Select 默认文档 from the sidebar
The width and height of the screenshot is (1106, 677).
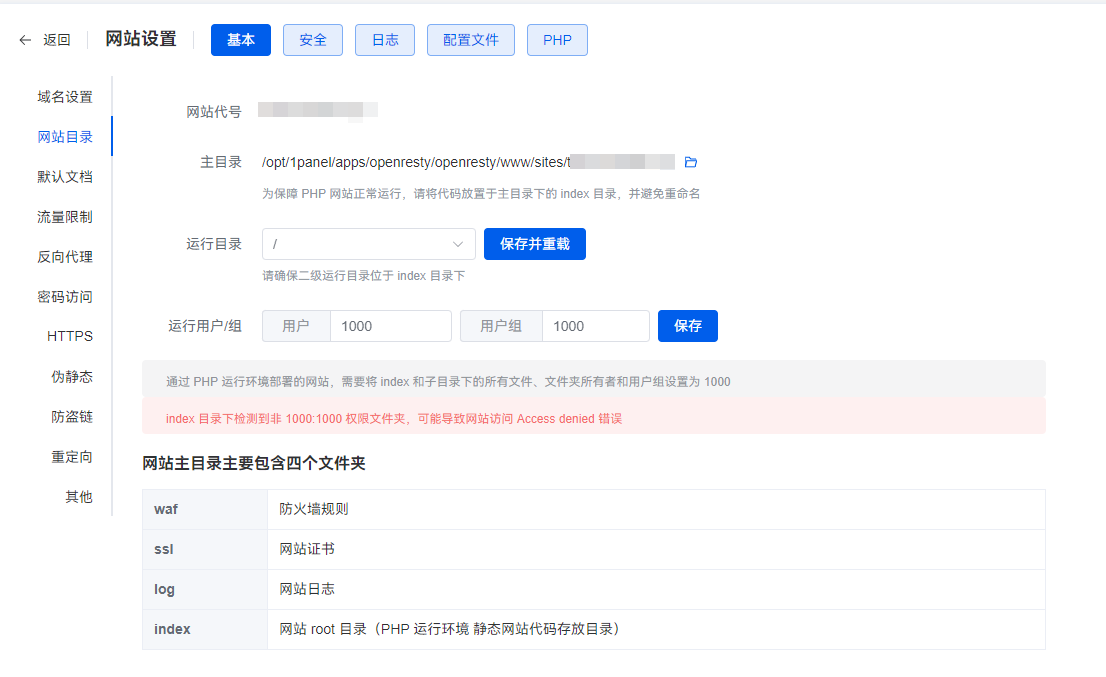65,177
